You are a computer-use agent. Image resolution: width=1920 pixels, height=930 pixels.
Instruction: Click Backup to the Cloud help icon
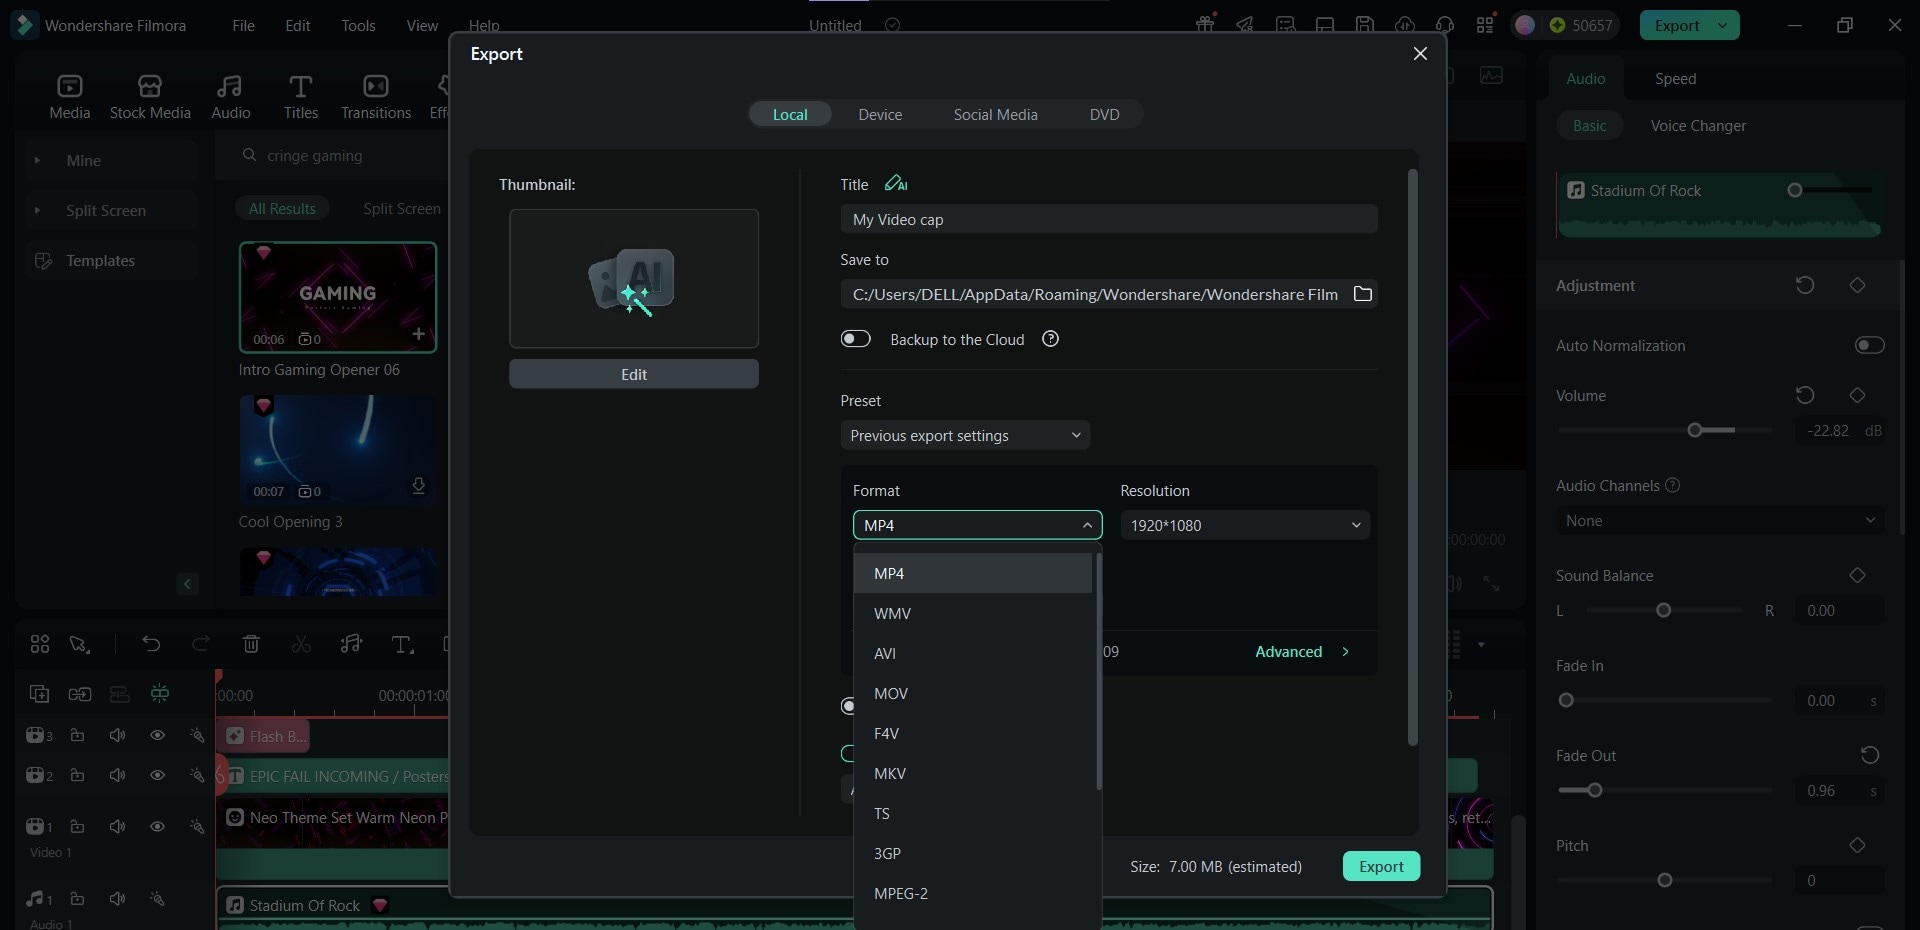point(1050,339)
